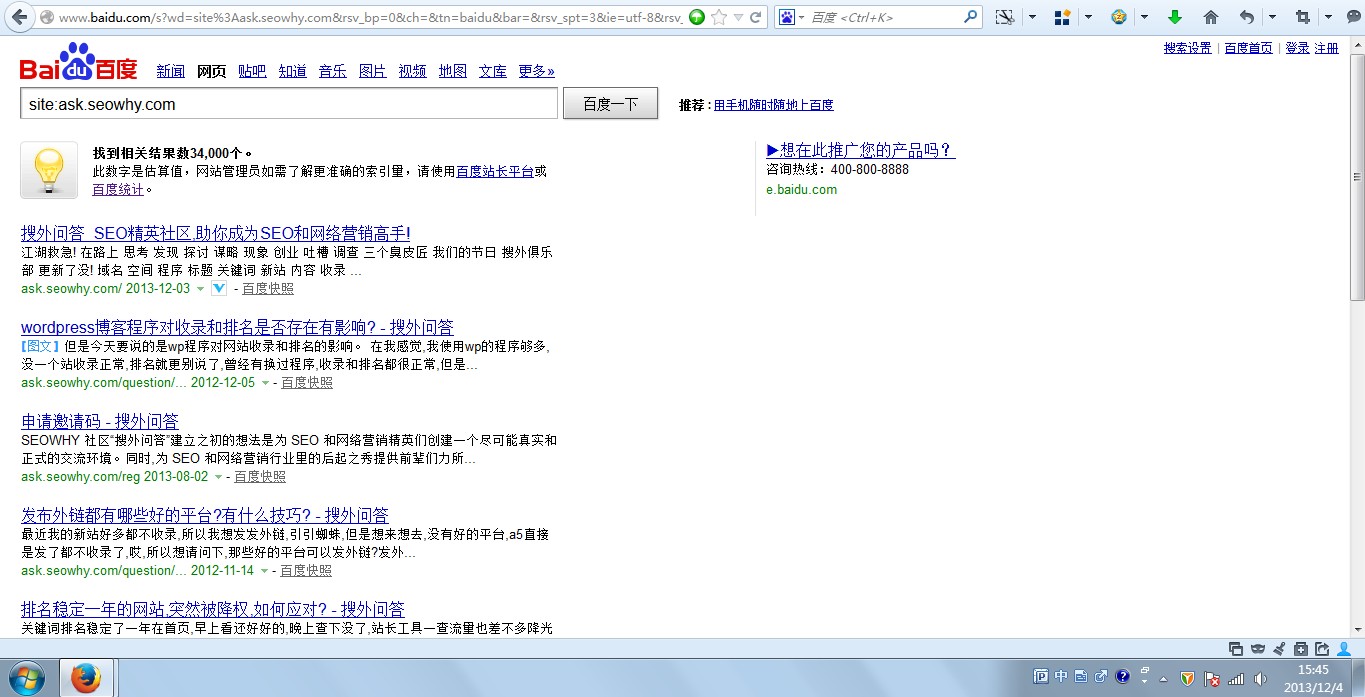
Task: Go to the browser home page icon
Action: tap(1210, 17)
